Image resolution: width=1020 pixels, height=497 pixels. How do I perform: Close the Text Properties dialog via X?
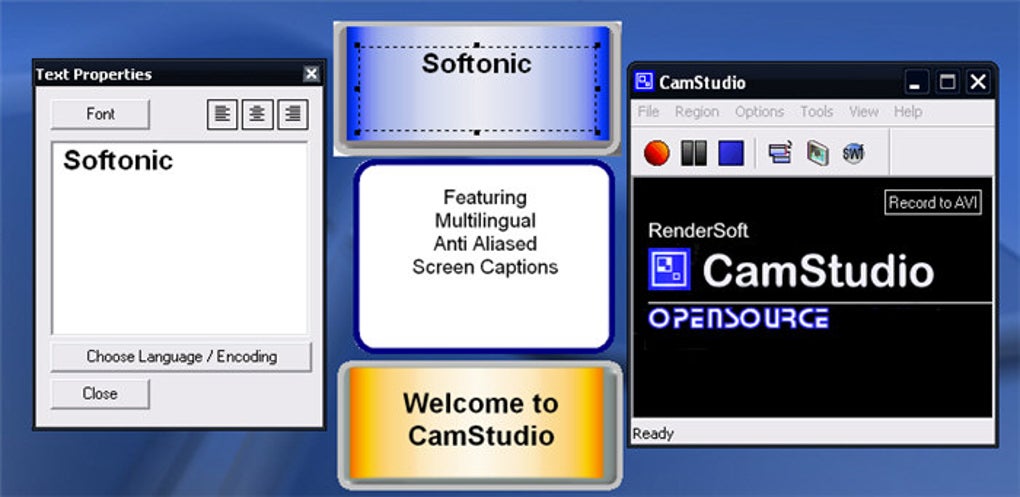(312, 74)
